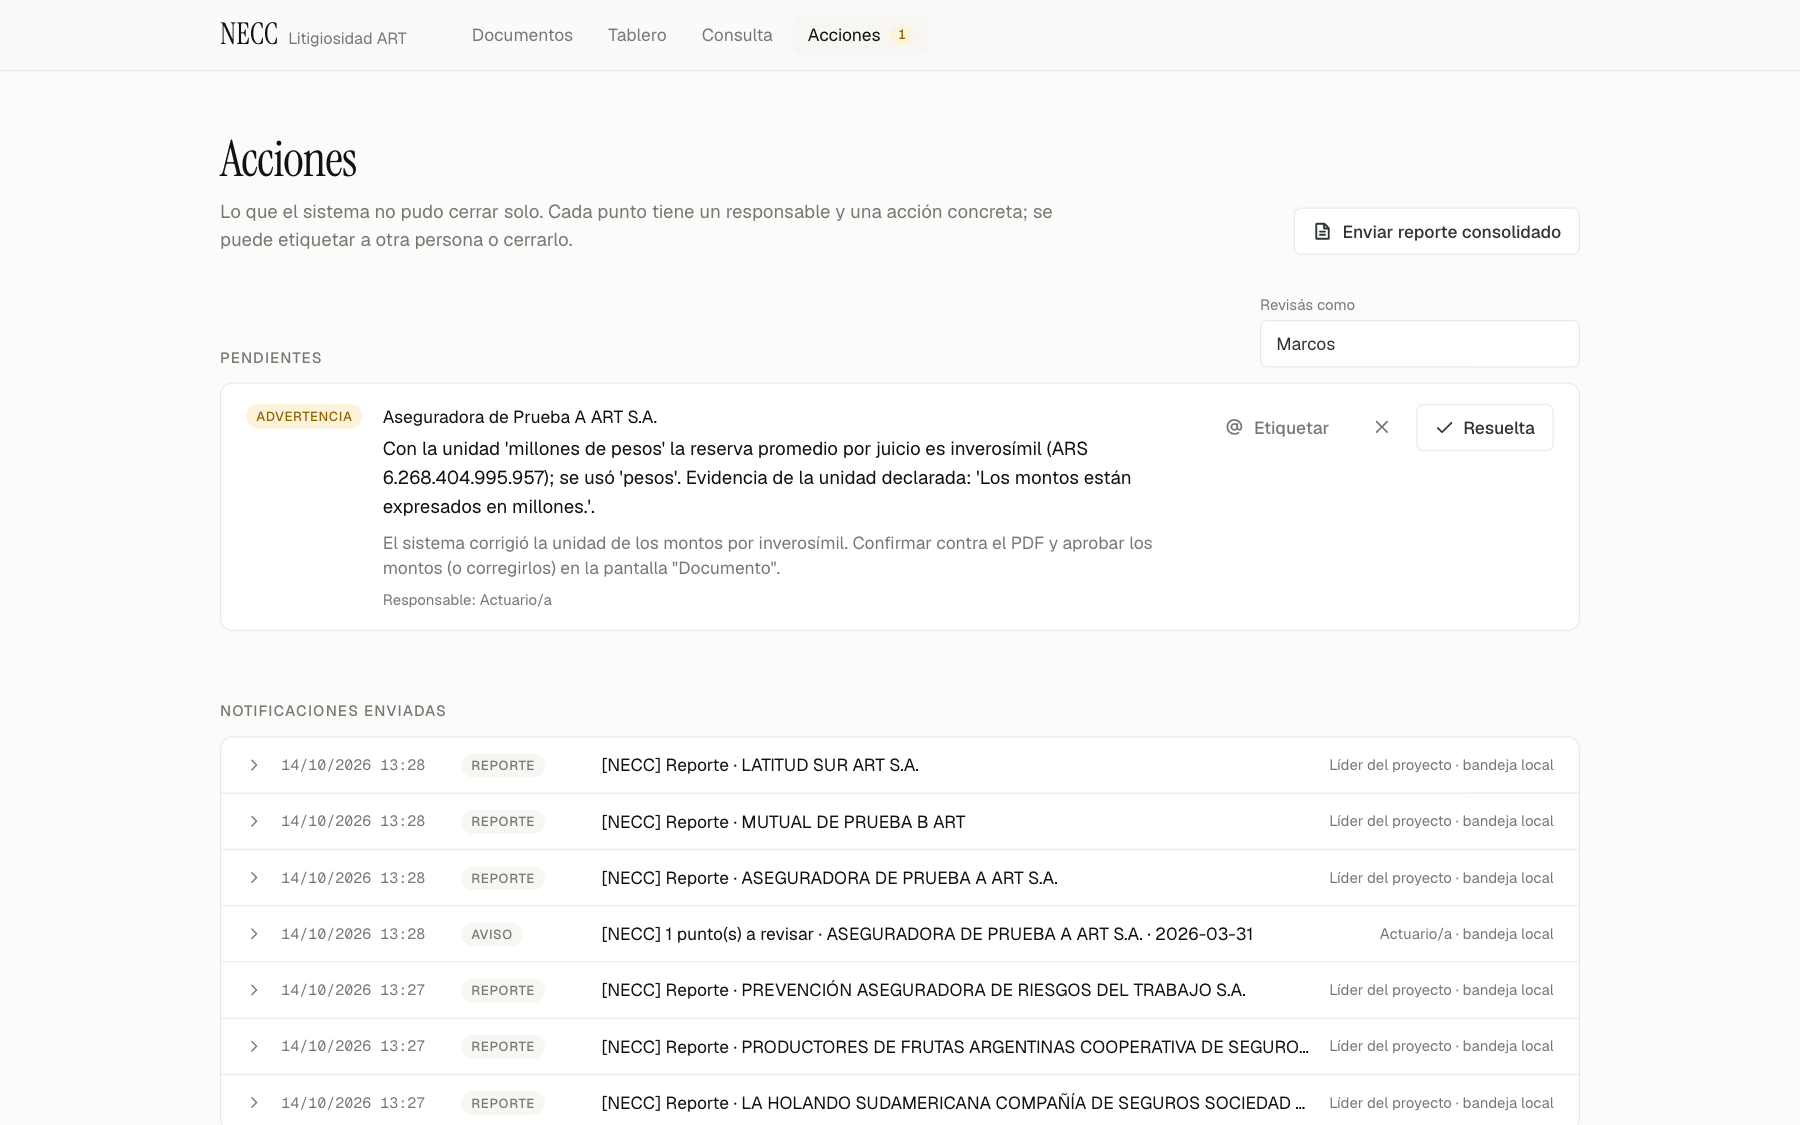Click 'Actuario/a · bandeja local' recipient
1800x1125 pixels.
click(x=1466, y=934)
